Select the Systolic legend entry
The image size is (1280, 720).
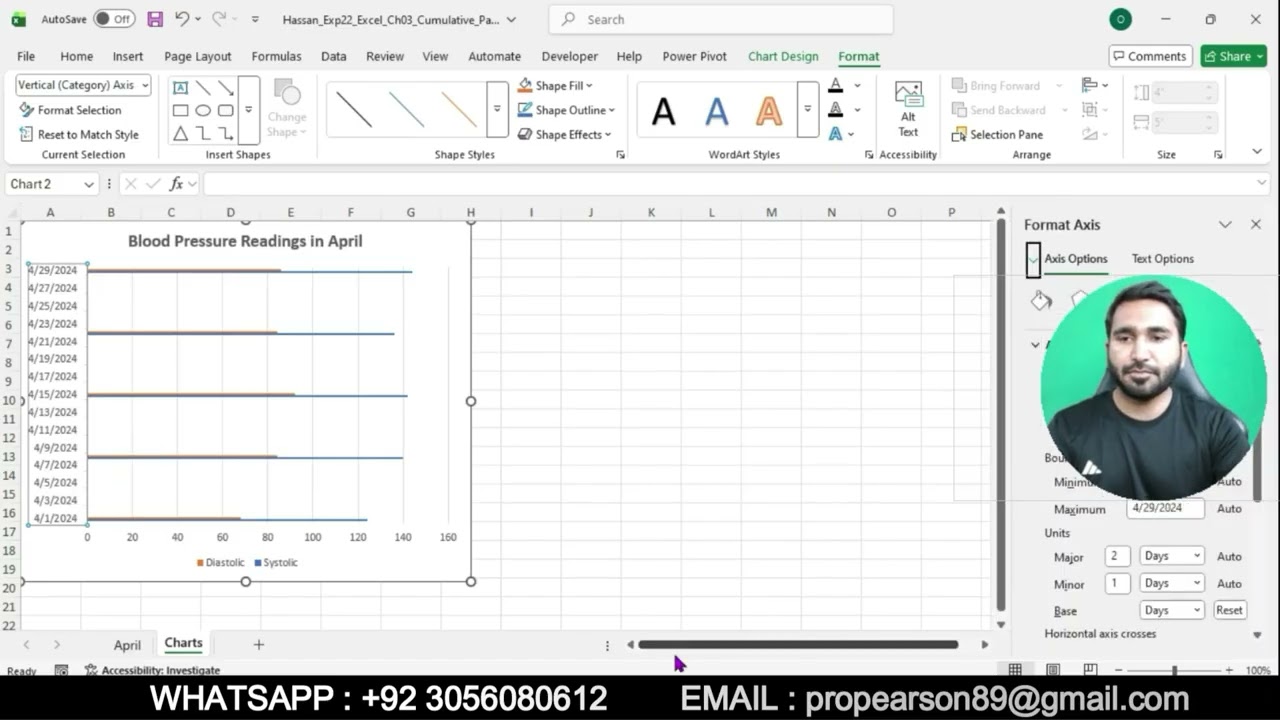(x=276, y=563)
